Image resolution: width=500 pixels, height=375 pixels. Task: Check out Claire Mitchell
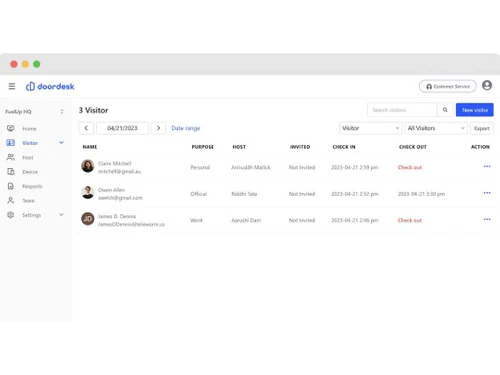410,167
